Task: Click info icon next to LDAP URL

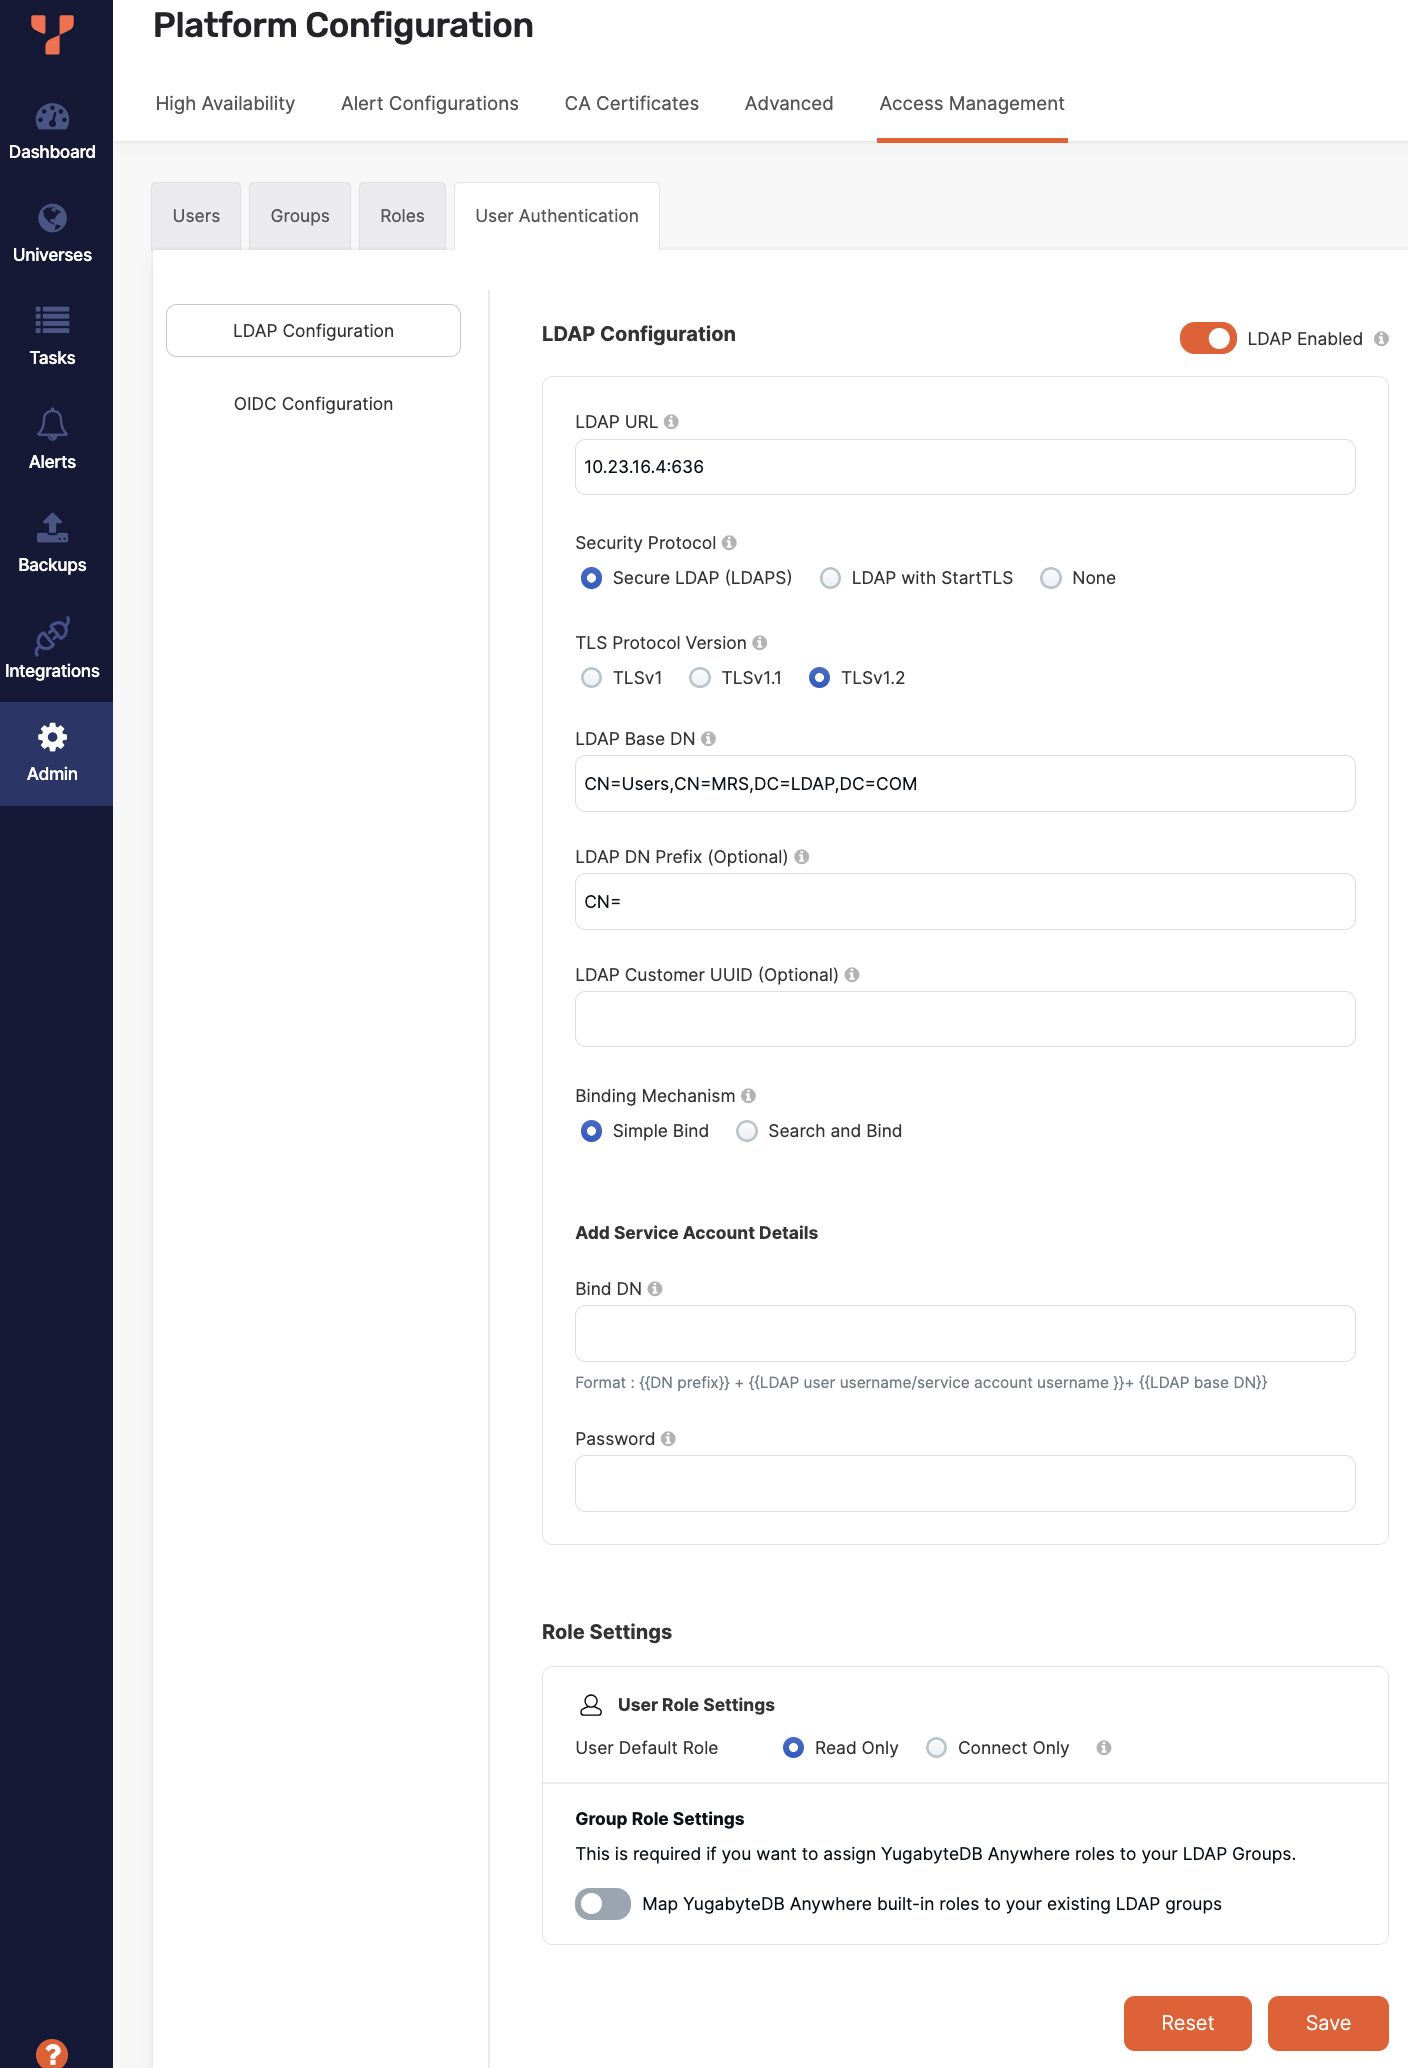Action: pos(671,422)
